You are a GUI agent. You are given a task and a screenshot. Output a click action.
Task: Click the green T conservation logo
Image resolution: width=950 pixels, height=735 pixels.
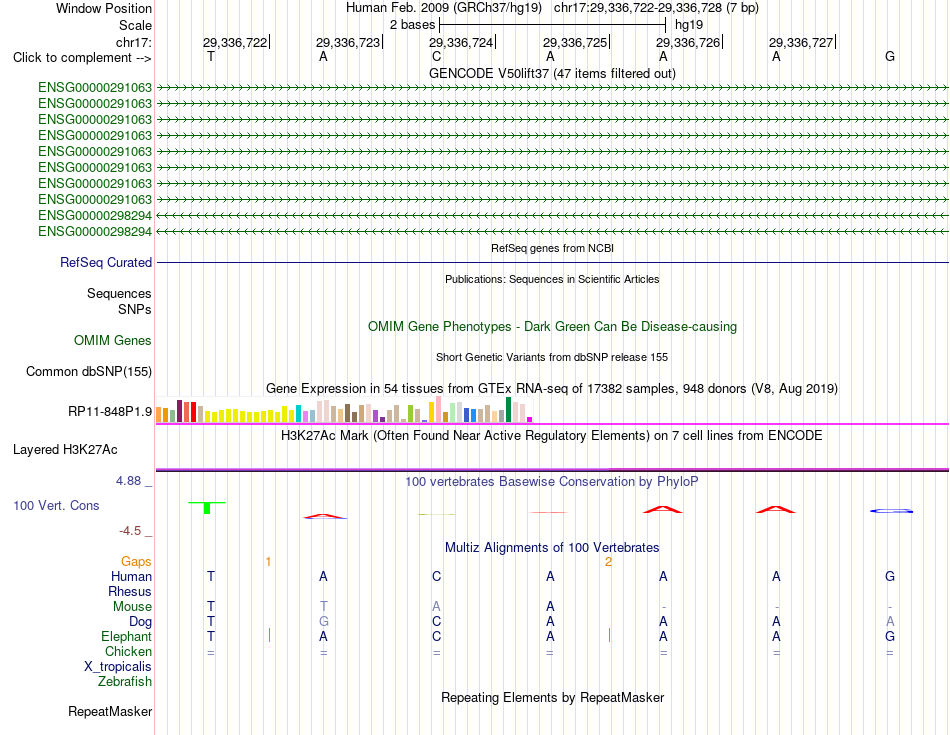pyautogui.click(x=207, y=508)
